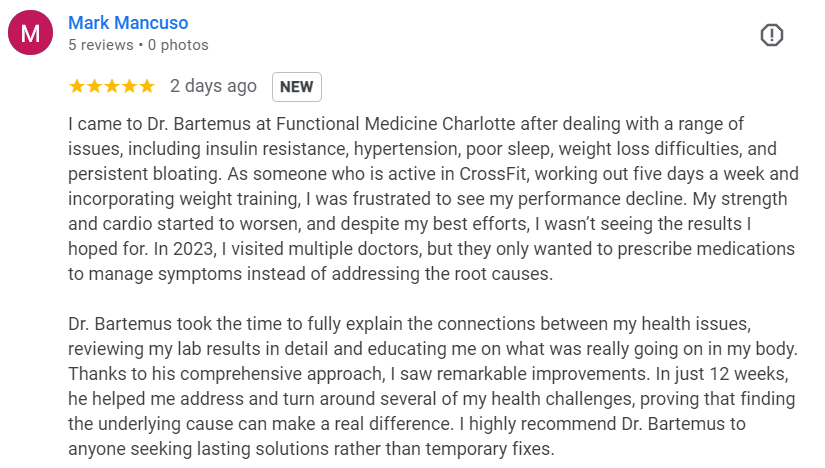Click the report review exclamation icon

772,35
